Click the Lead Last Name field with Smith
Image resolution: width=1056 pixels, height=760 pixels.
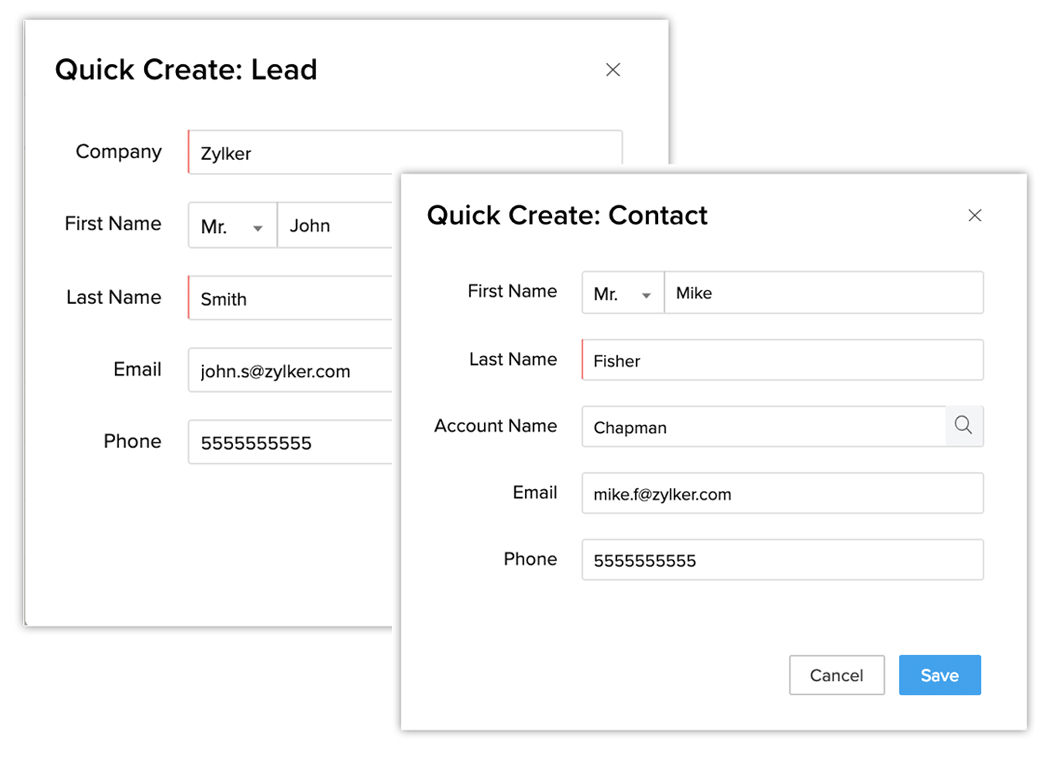(x=290, y=298)
